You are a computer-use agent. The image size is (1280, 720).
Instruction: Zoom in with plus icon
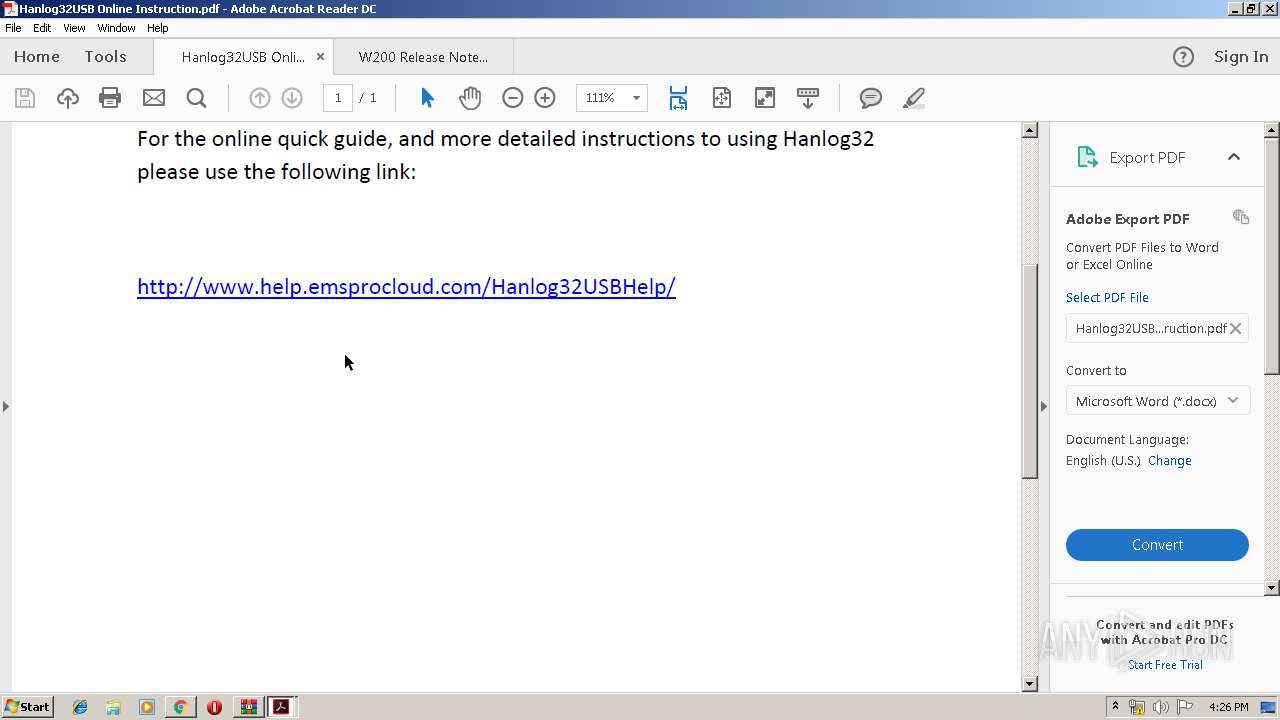[545, 98]
